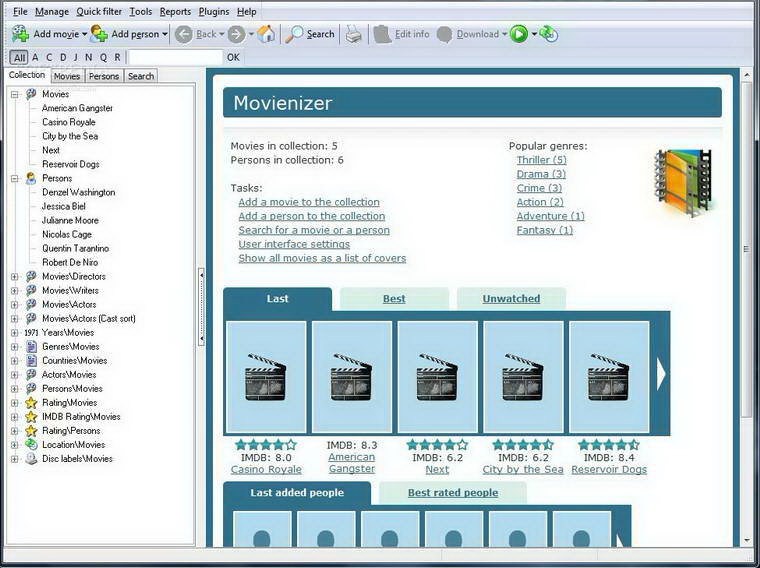The width and height of the screenshot is (760, 568).
Task: Open User interface settings link
Action: 294,244
